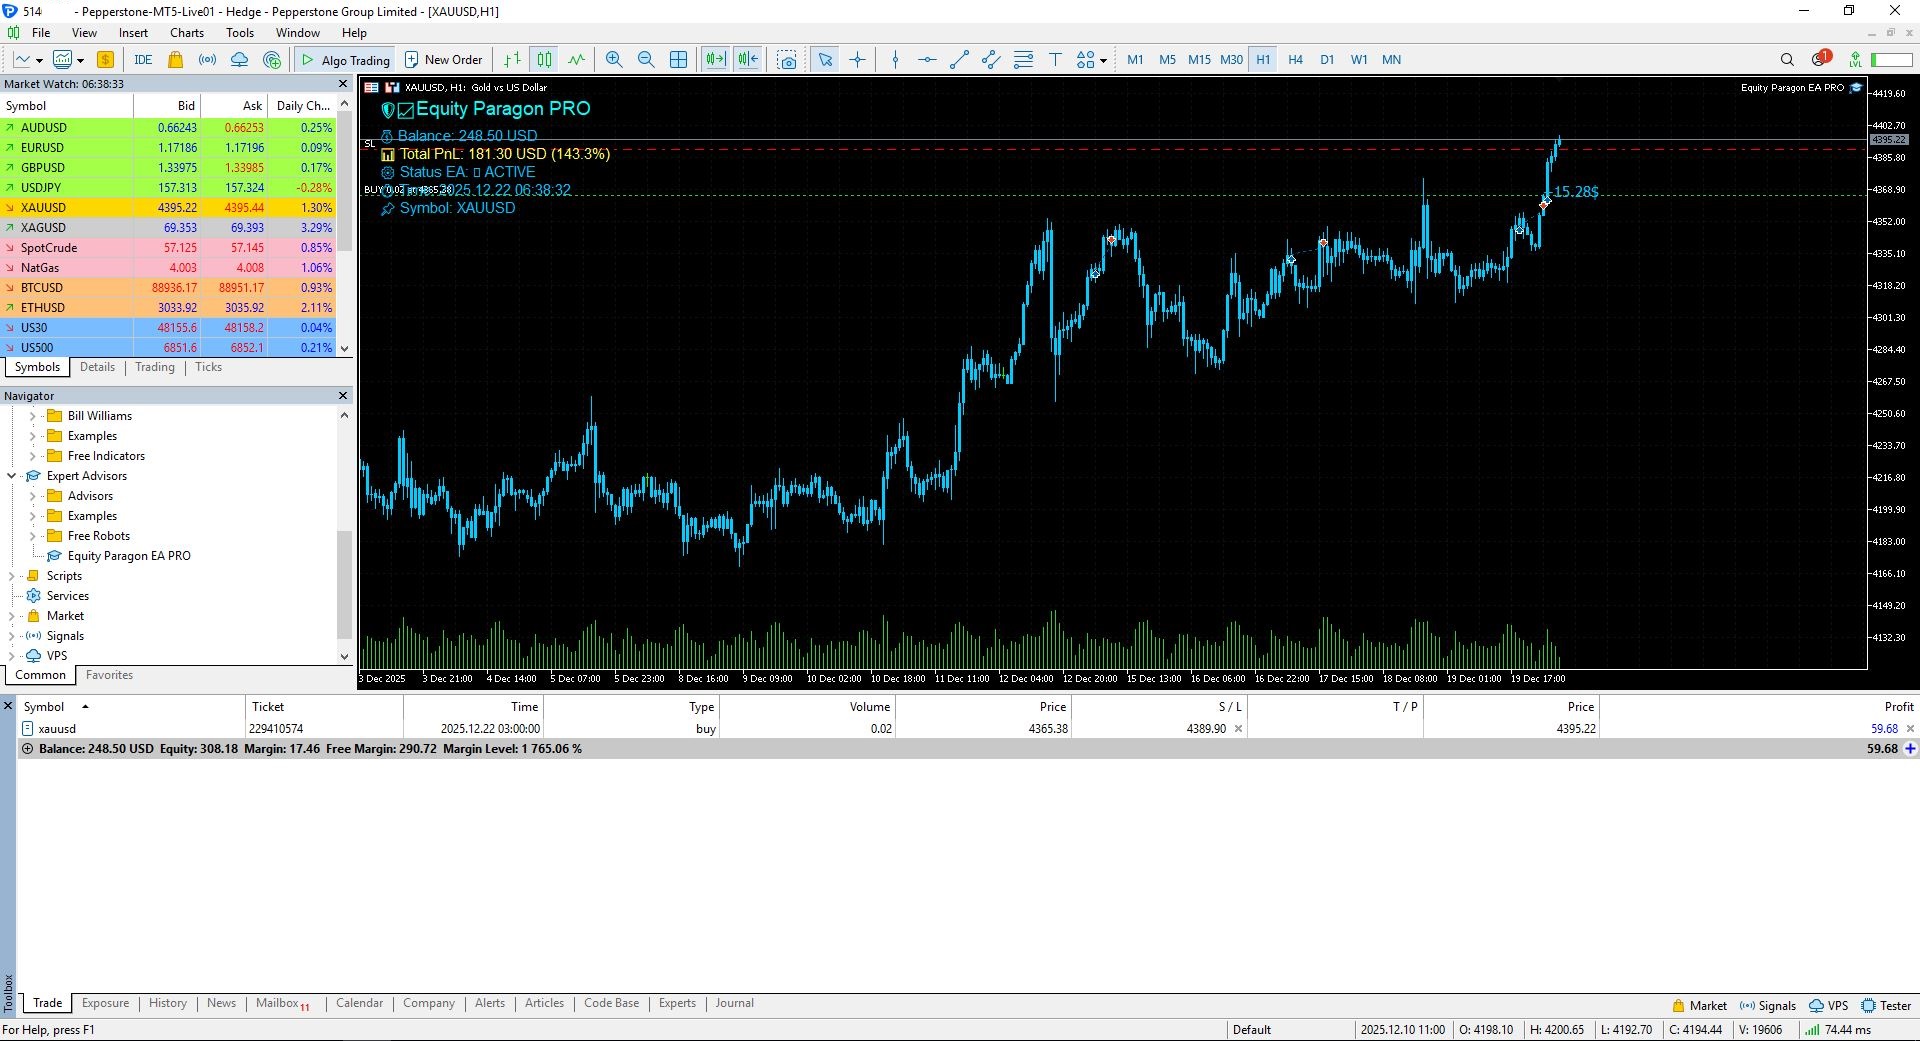Switch chart to bar chart mode
Viewport: 1920px width, 1041px height.
coord(512,60)
